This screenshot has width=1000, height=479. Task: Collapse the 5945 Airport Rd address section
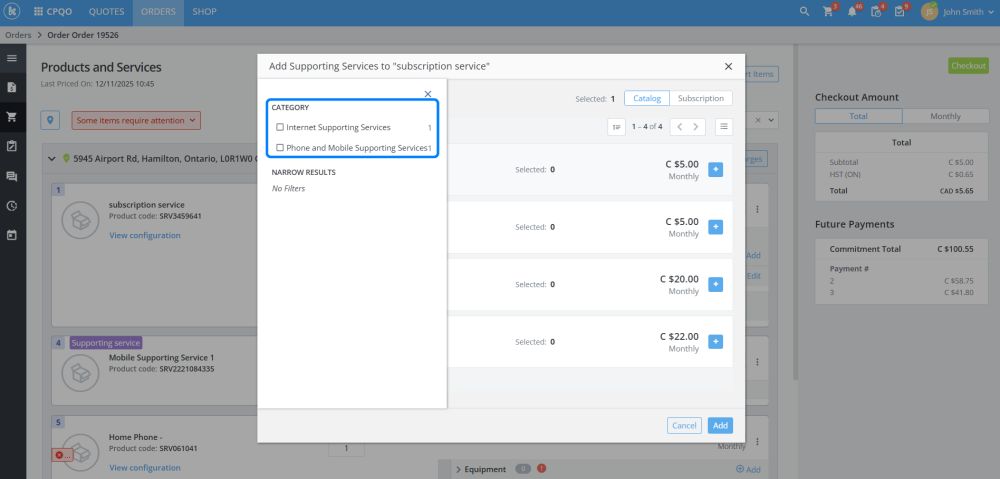(52, 158)
